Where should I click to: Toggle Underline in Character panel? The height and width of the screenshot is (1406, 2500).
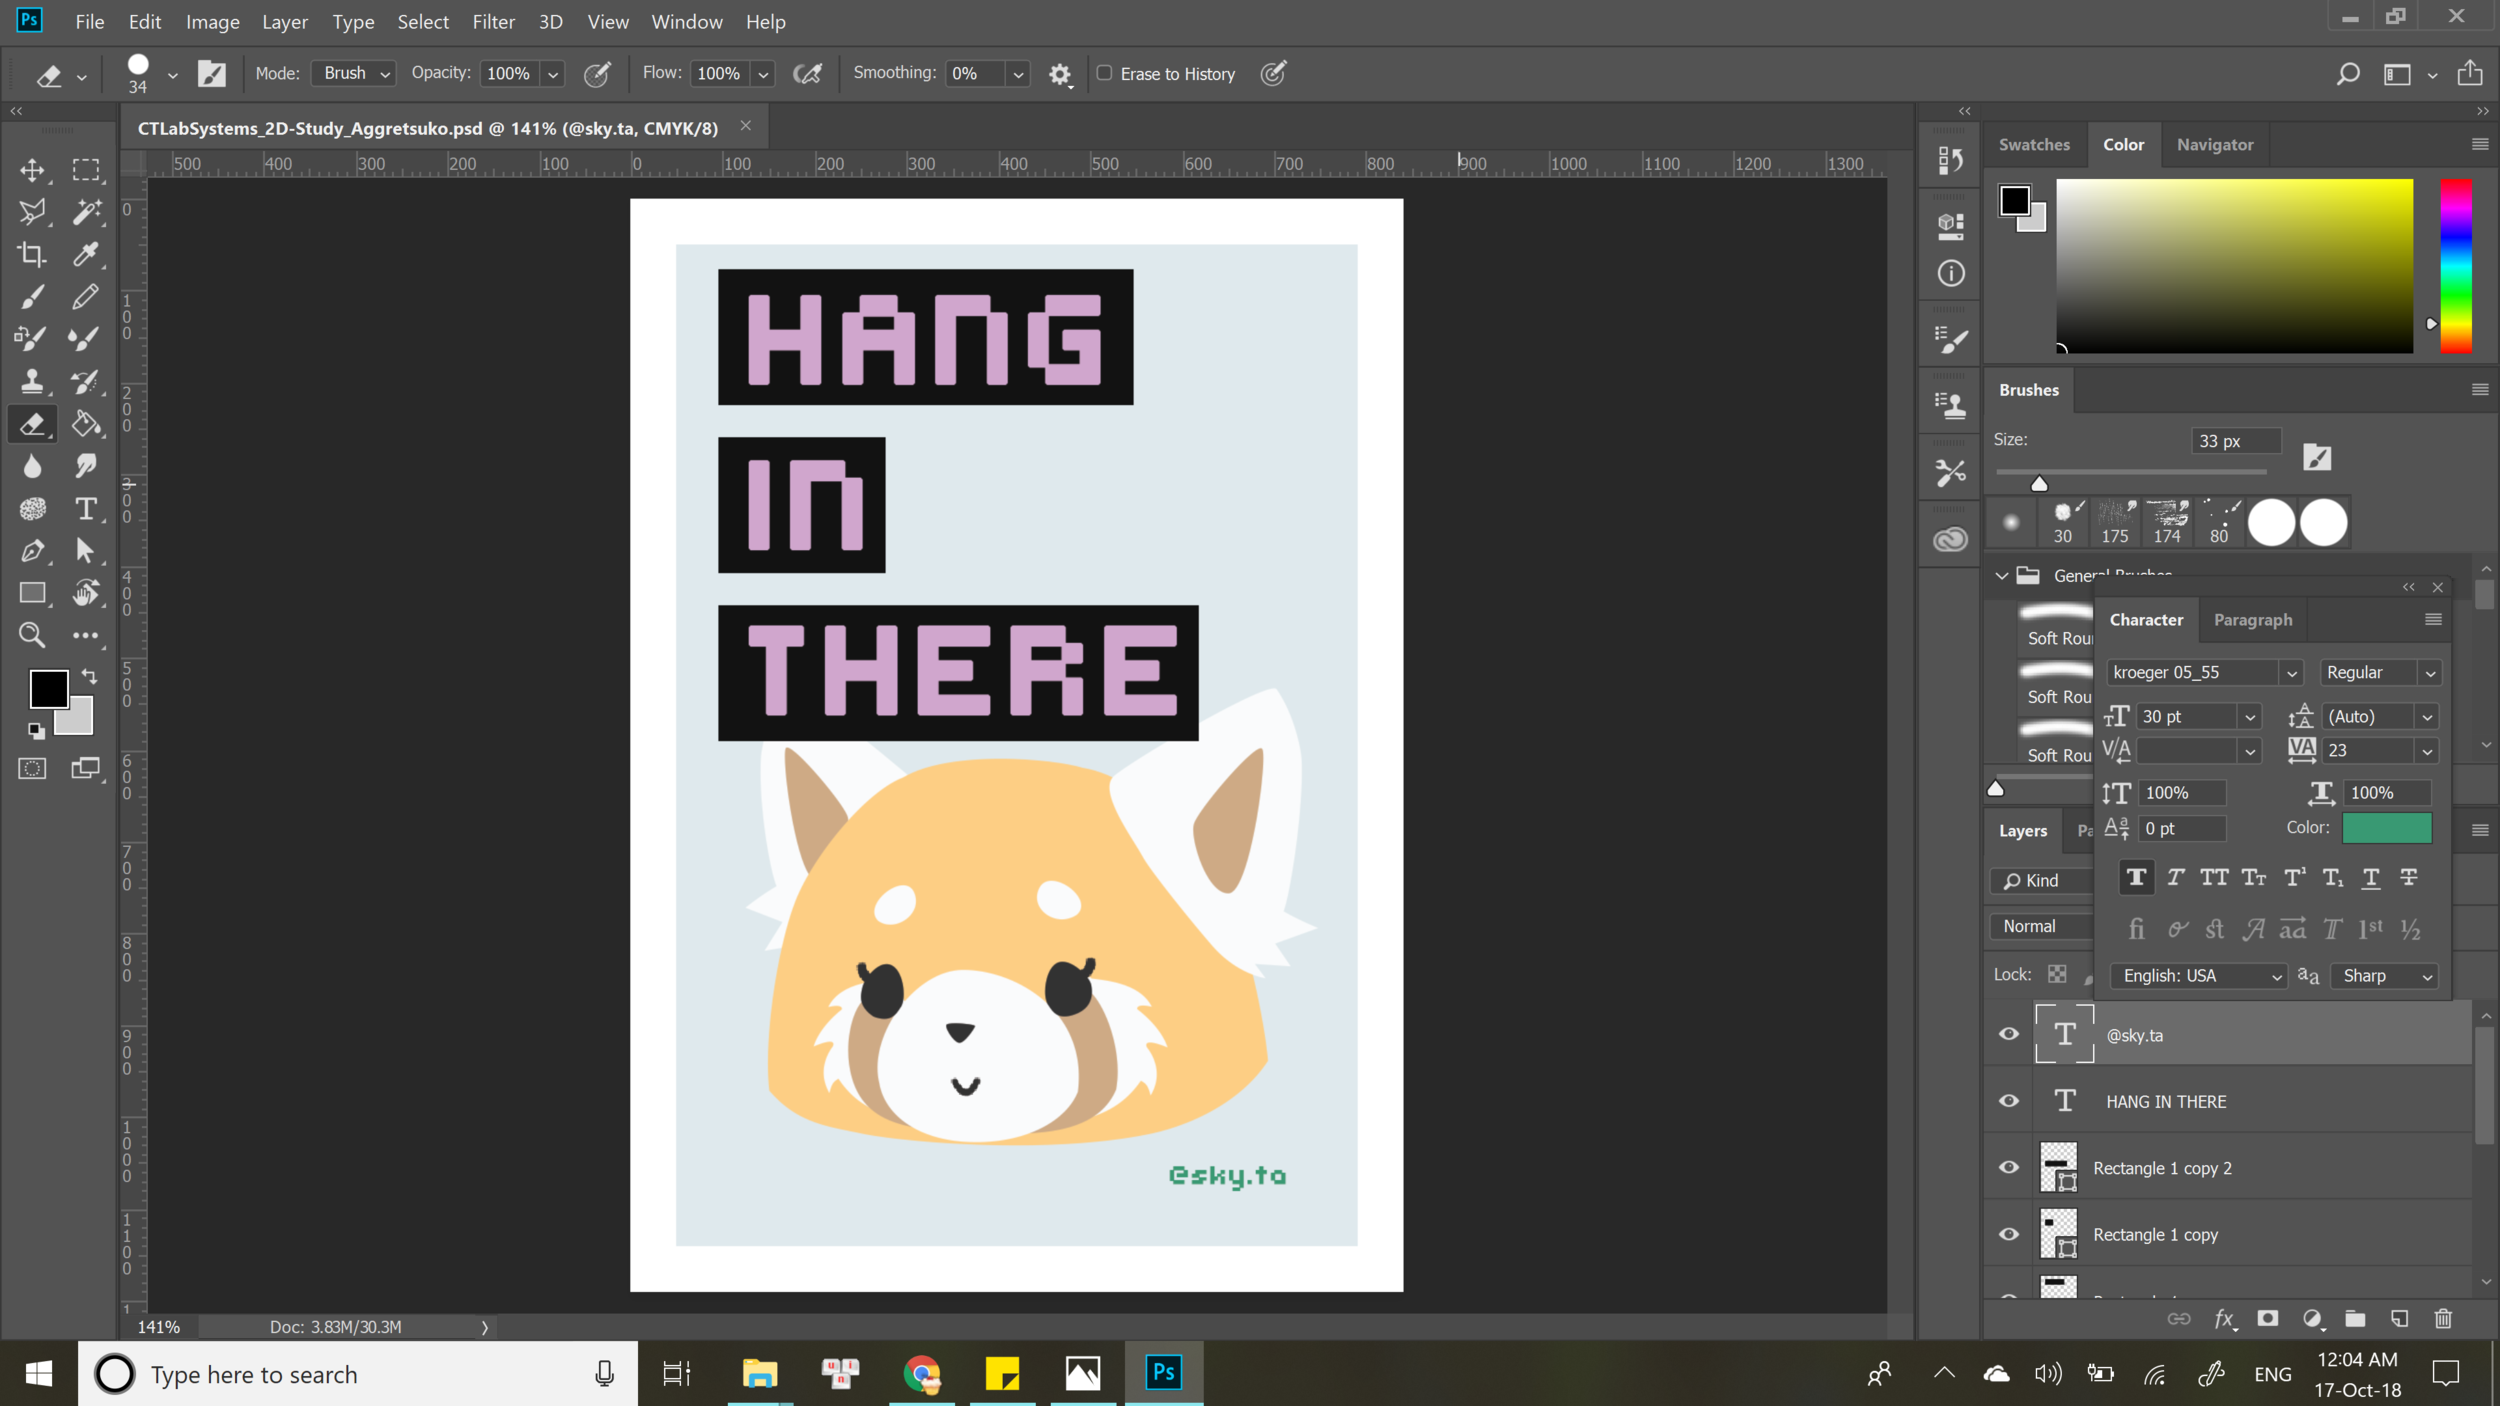2370,877
